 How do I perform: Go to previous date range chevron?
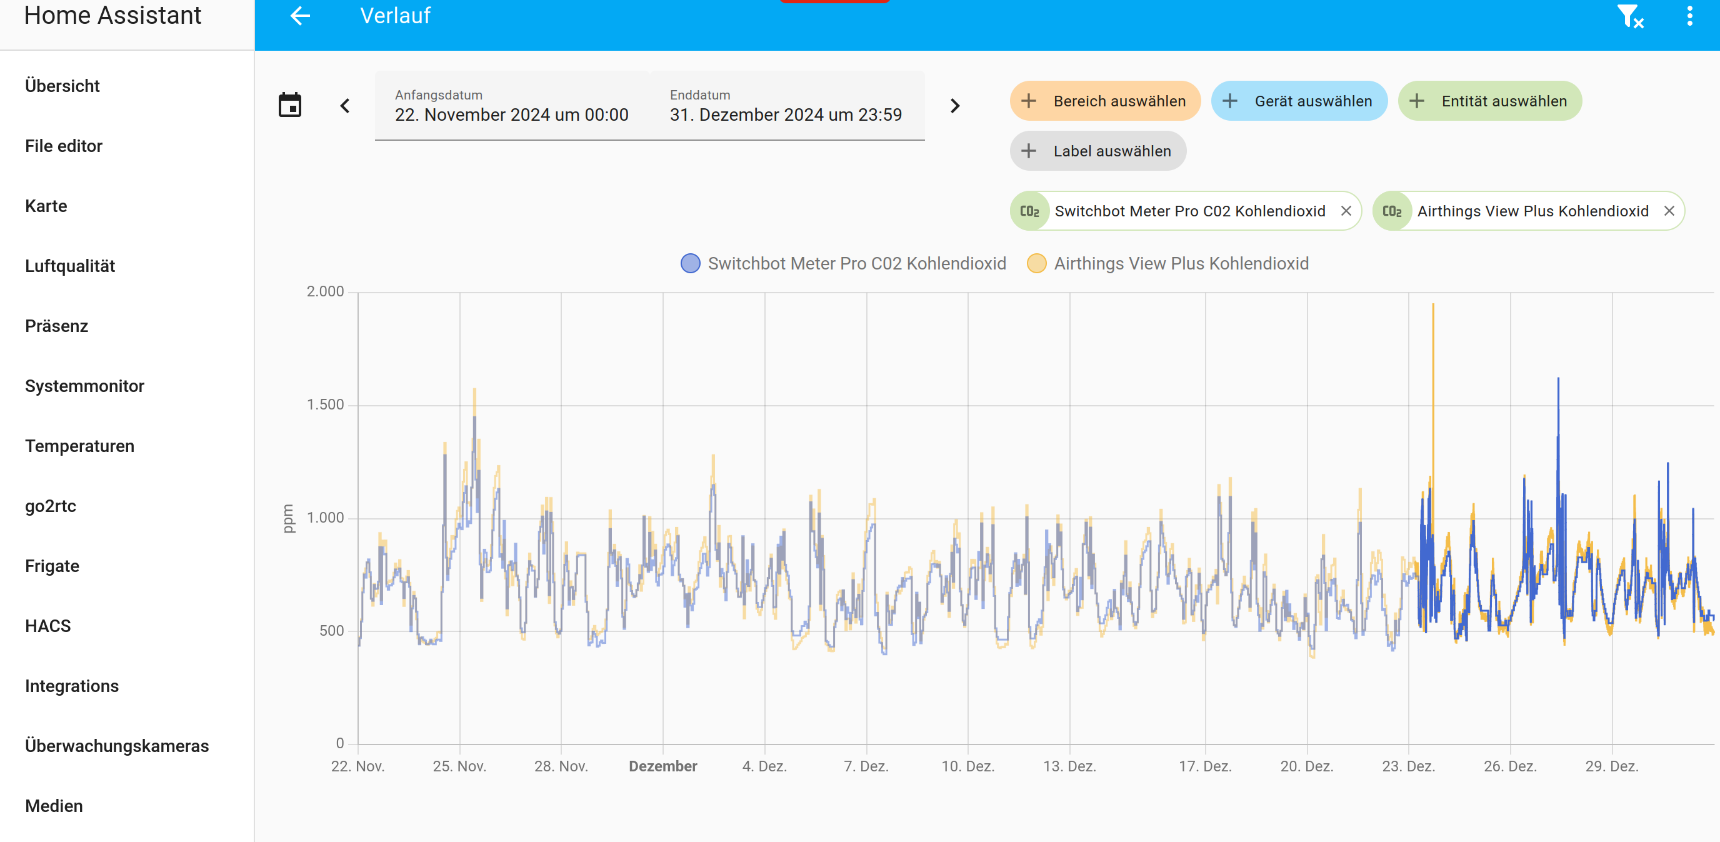(345, 106)
